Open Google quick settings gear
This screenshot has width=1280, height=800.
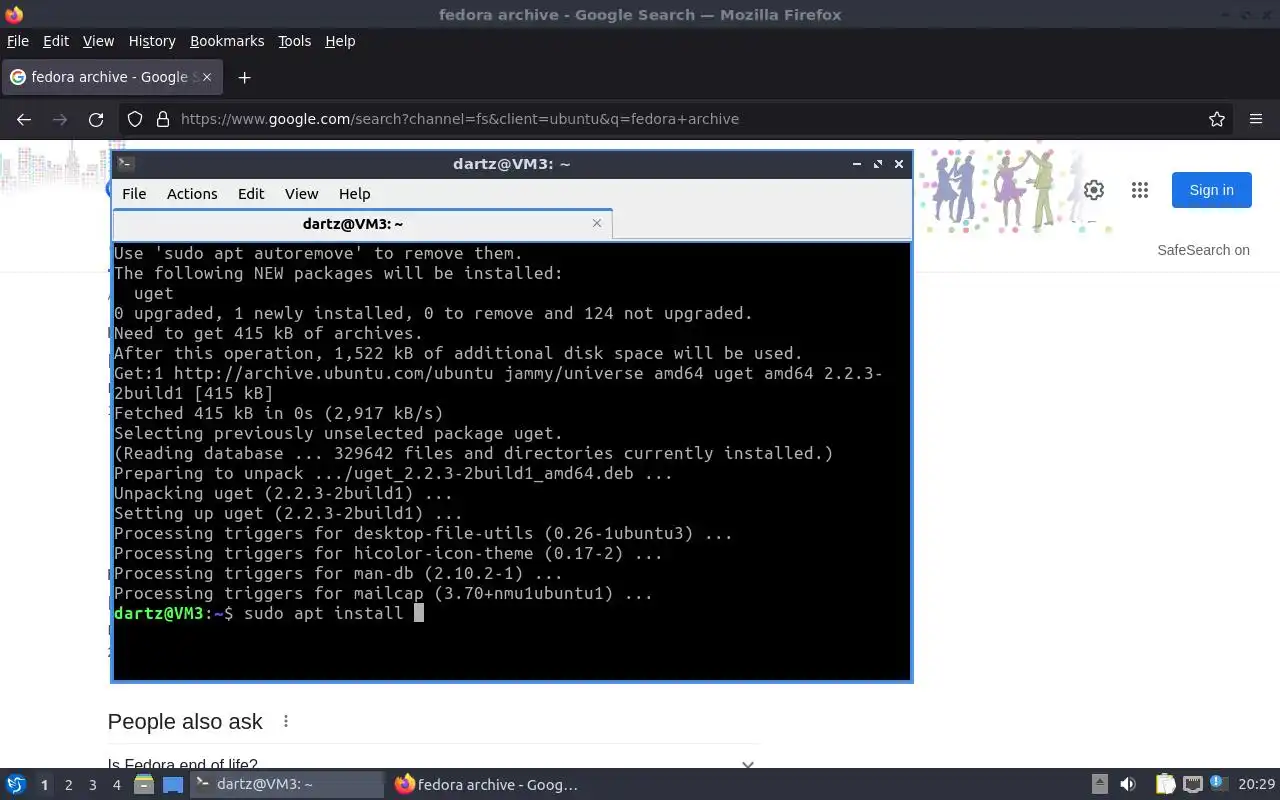click(x=1094, y=190)
